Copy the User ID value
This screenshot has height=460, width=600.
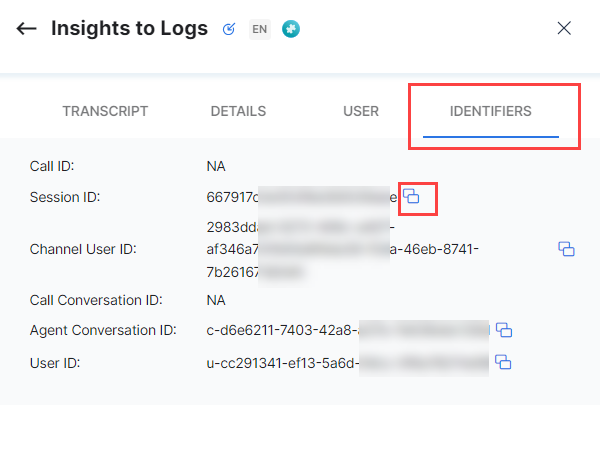(504, 362)
